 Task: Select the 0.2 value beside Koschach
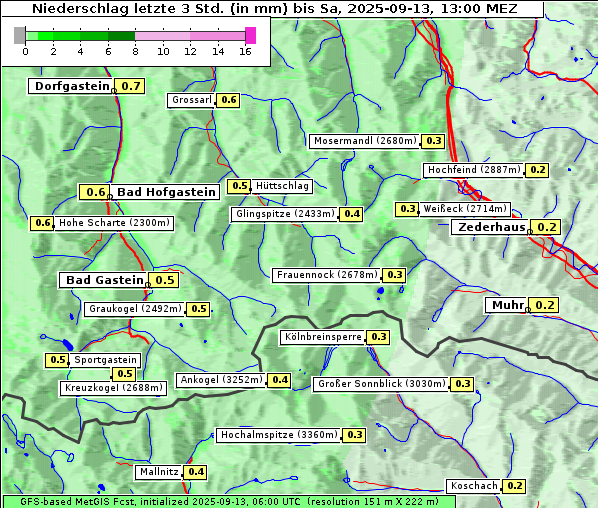click(514, 486)
